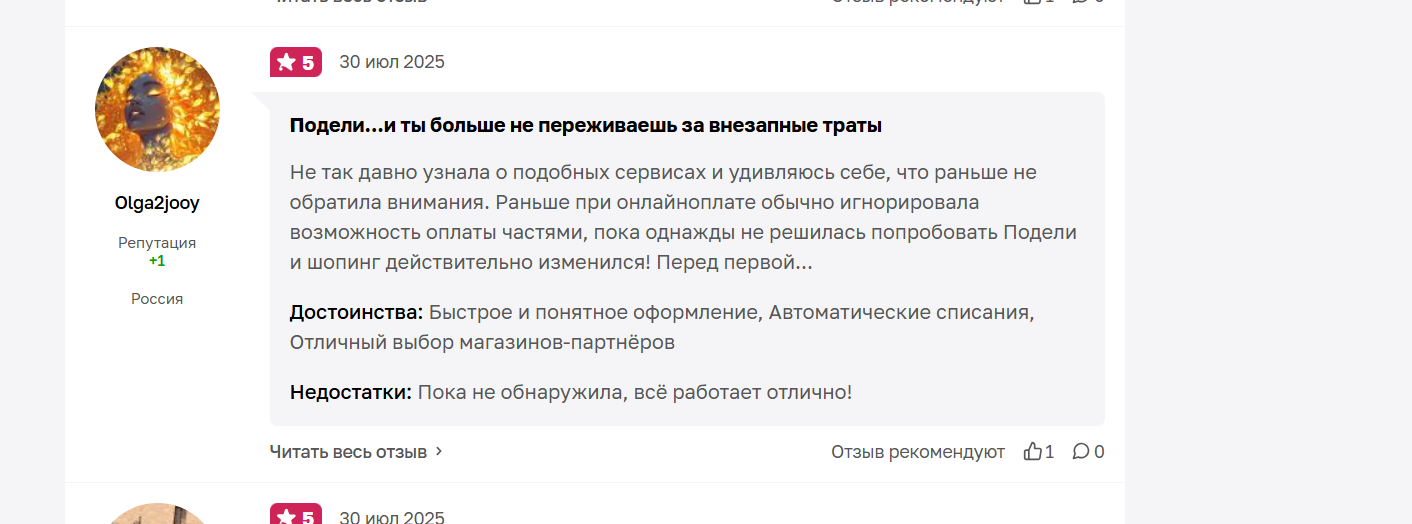The height and width of the screenshot is (524, 1412).
Task: Click the Отзыв рекомендуют label
Action: pos(918,452)
